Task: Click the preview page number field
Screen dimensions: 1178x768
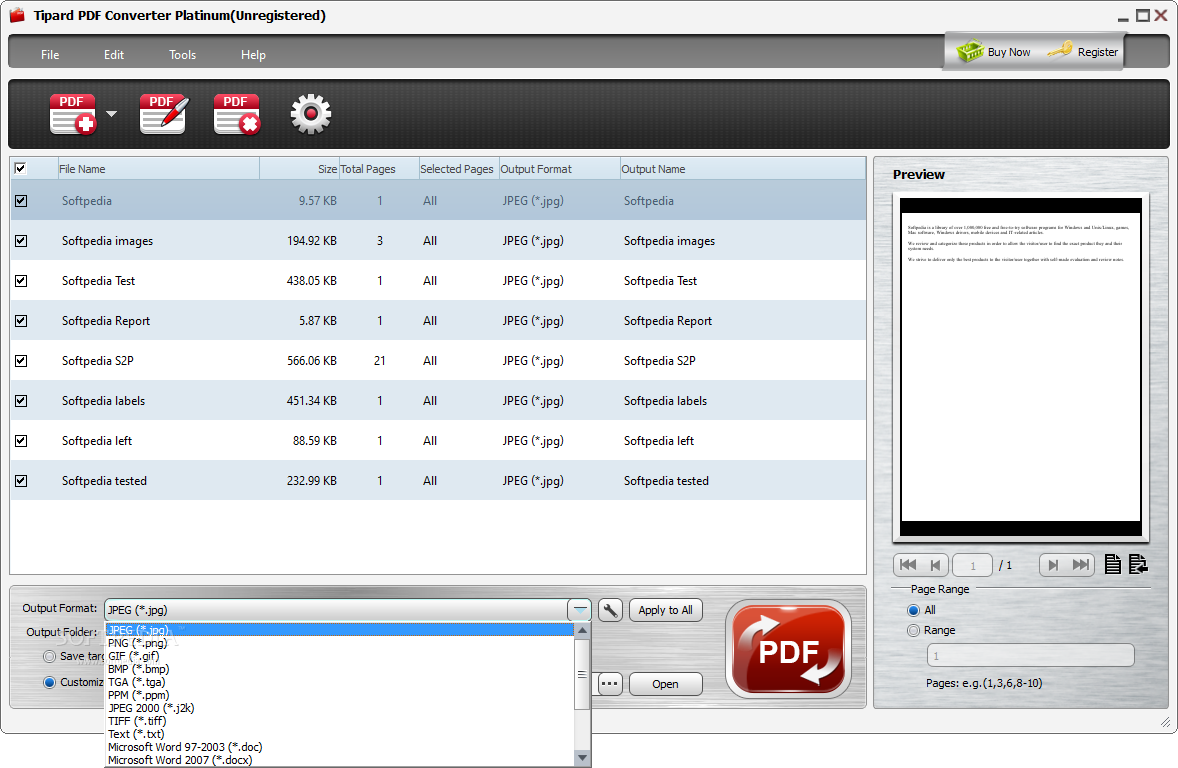Action: click(x=972, y=565)
